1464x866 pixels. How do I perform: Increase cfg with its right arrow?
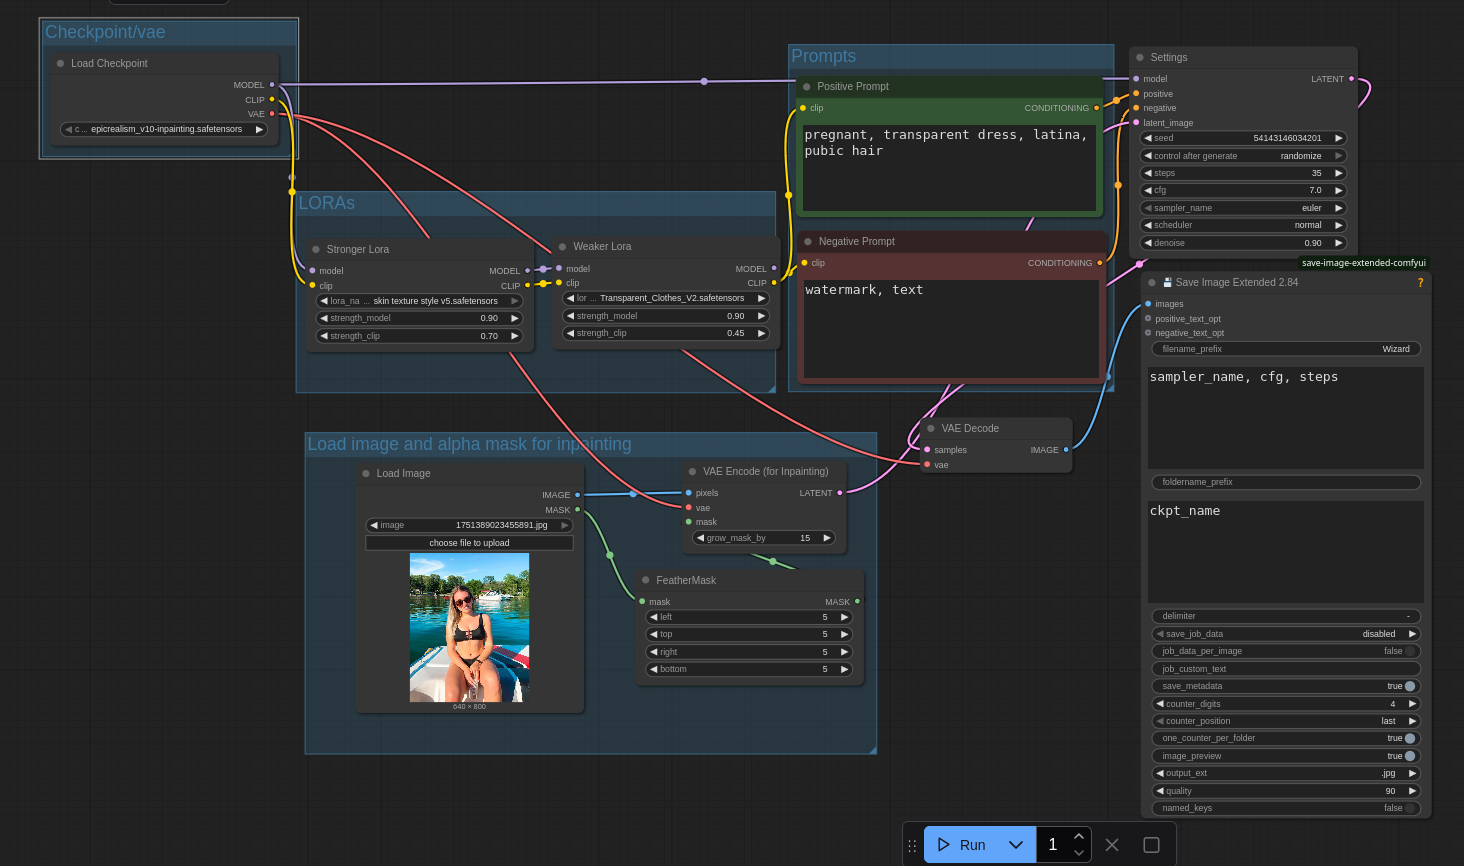(x=1338, y=190)
